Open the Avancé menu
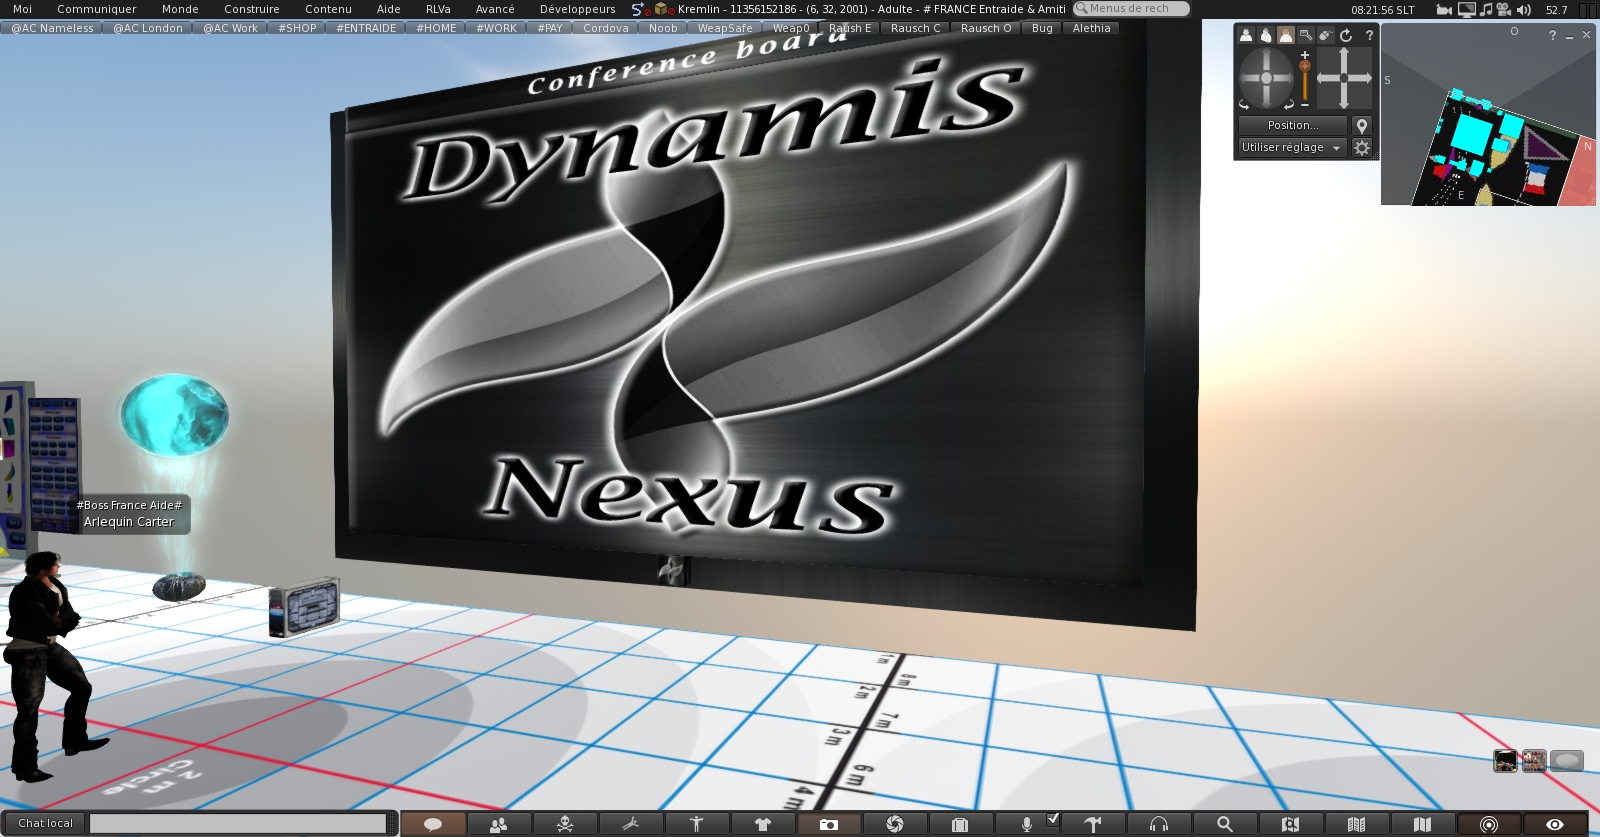Image resolution: width=1600 pixels, height=837 pixels. (494, 9)
